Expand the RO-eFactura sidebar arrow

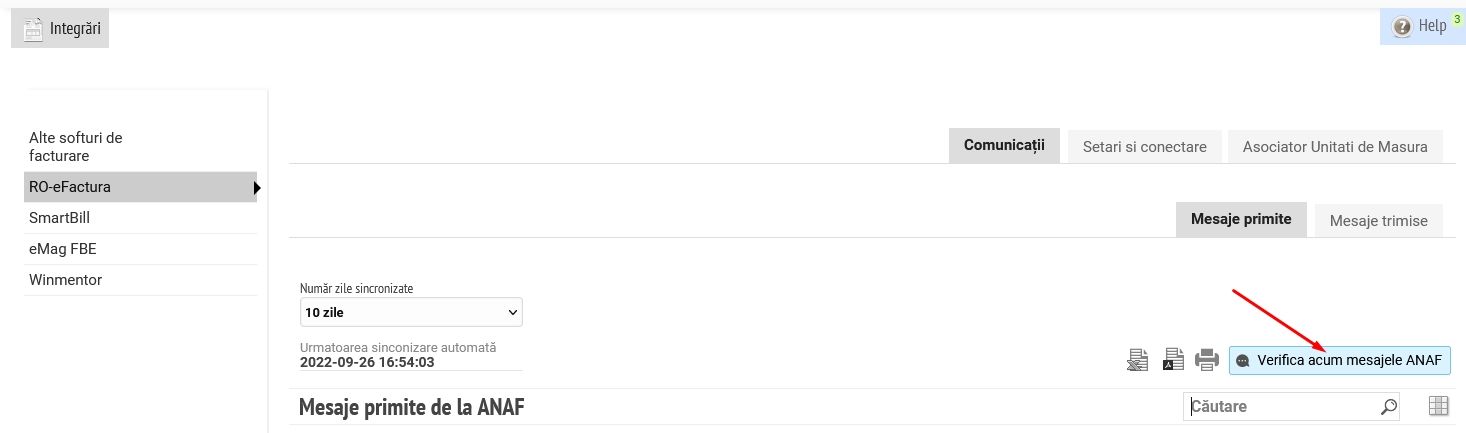[257, 187]
